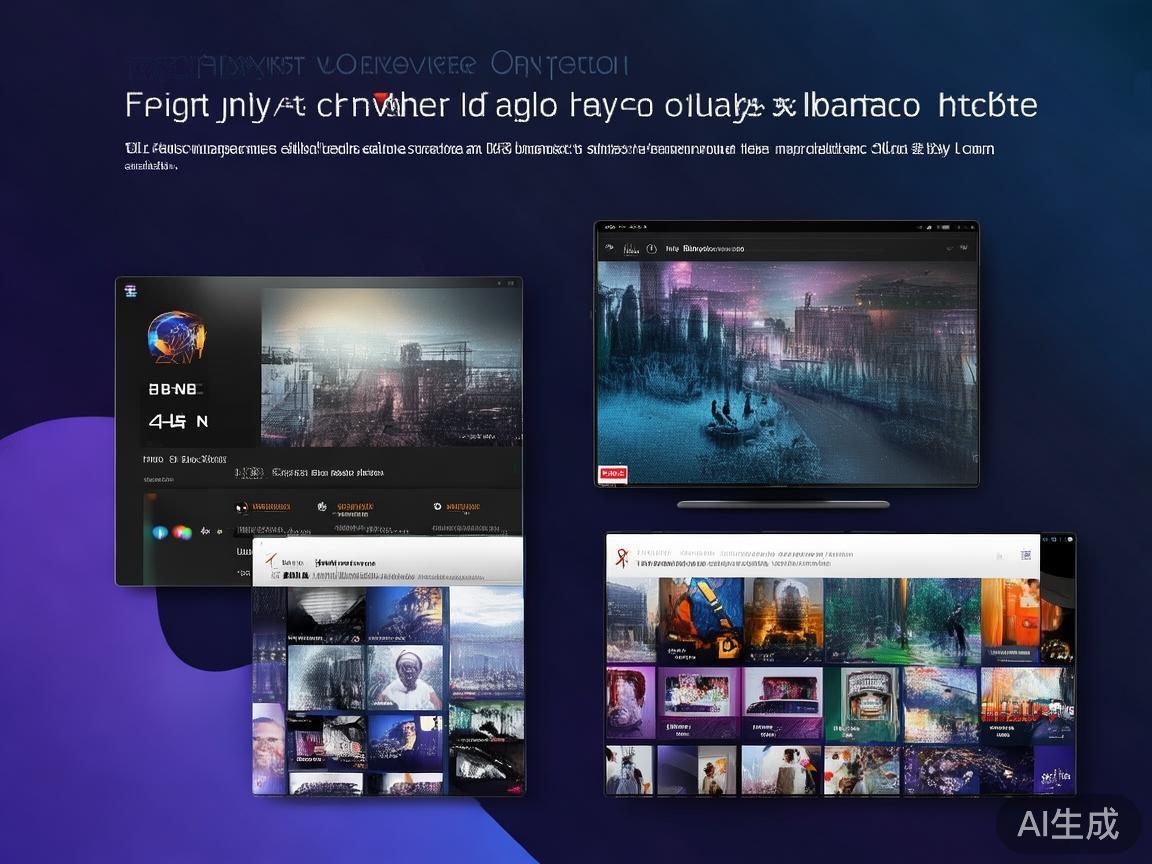The image size is (1152, 864).
Task: Open the vintage radio thumbnail on teal background
Action: pos(863,704)
